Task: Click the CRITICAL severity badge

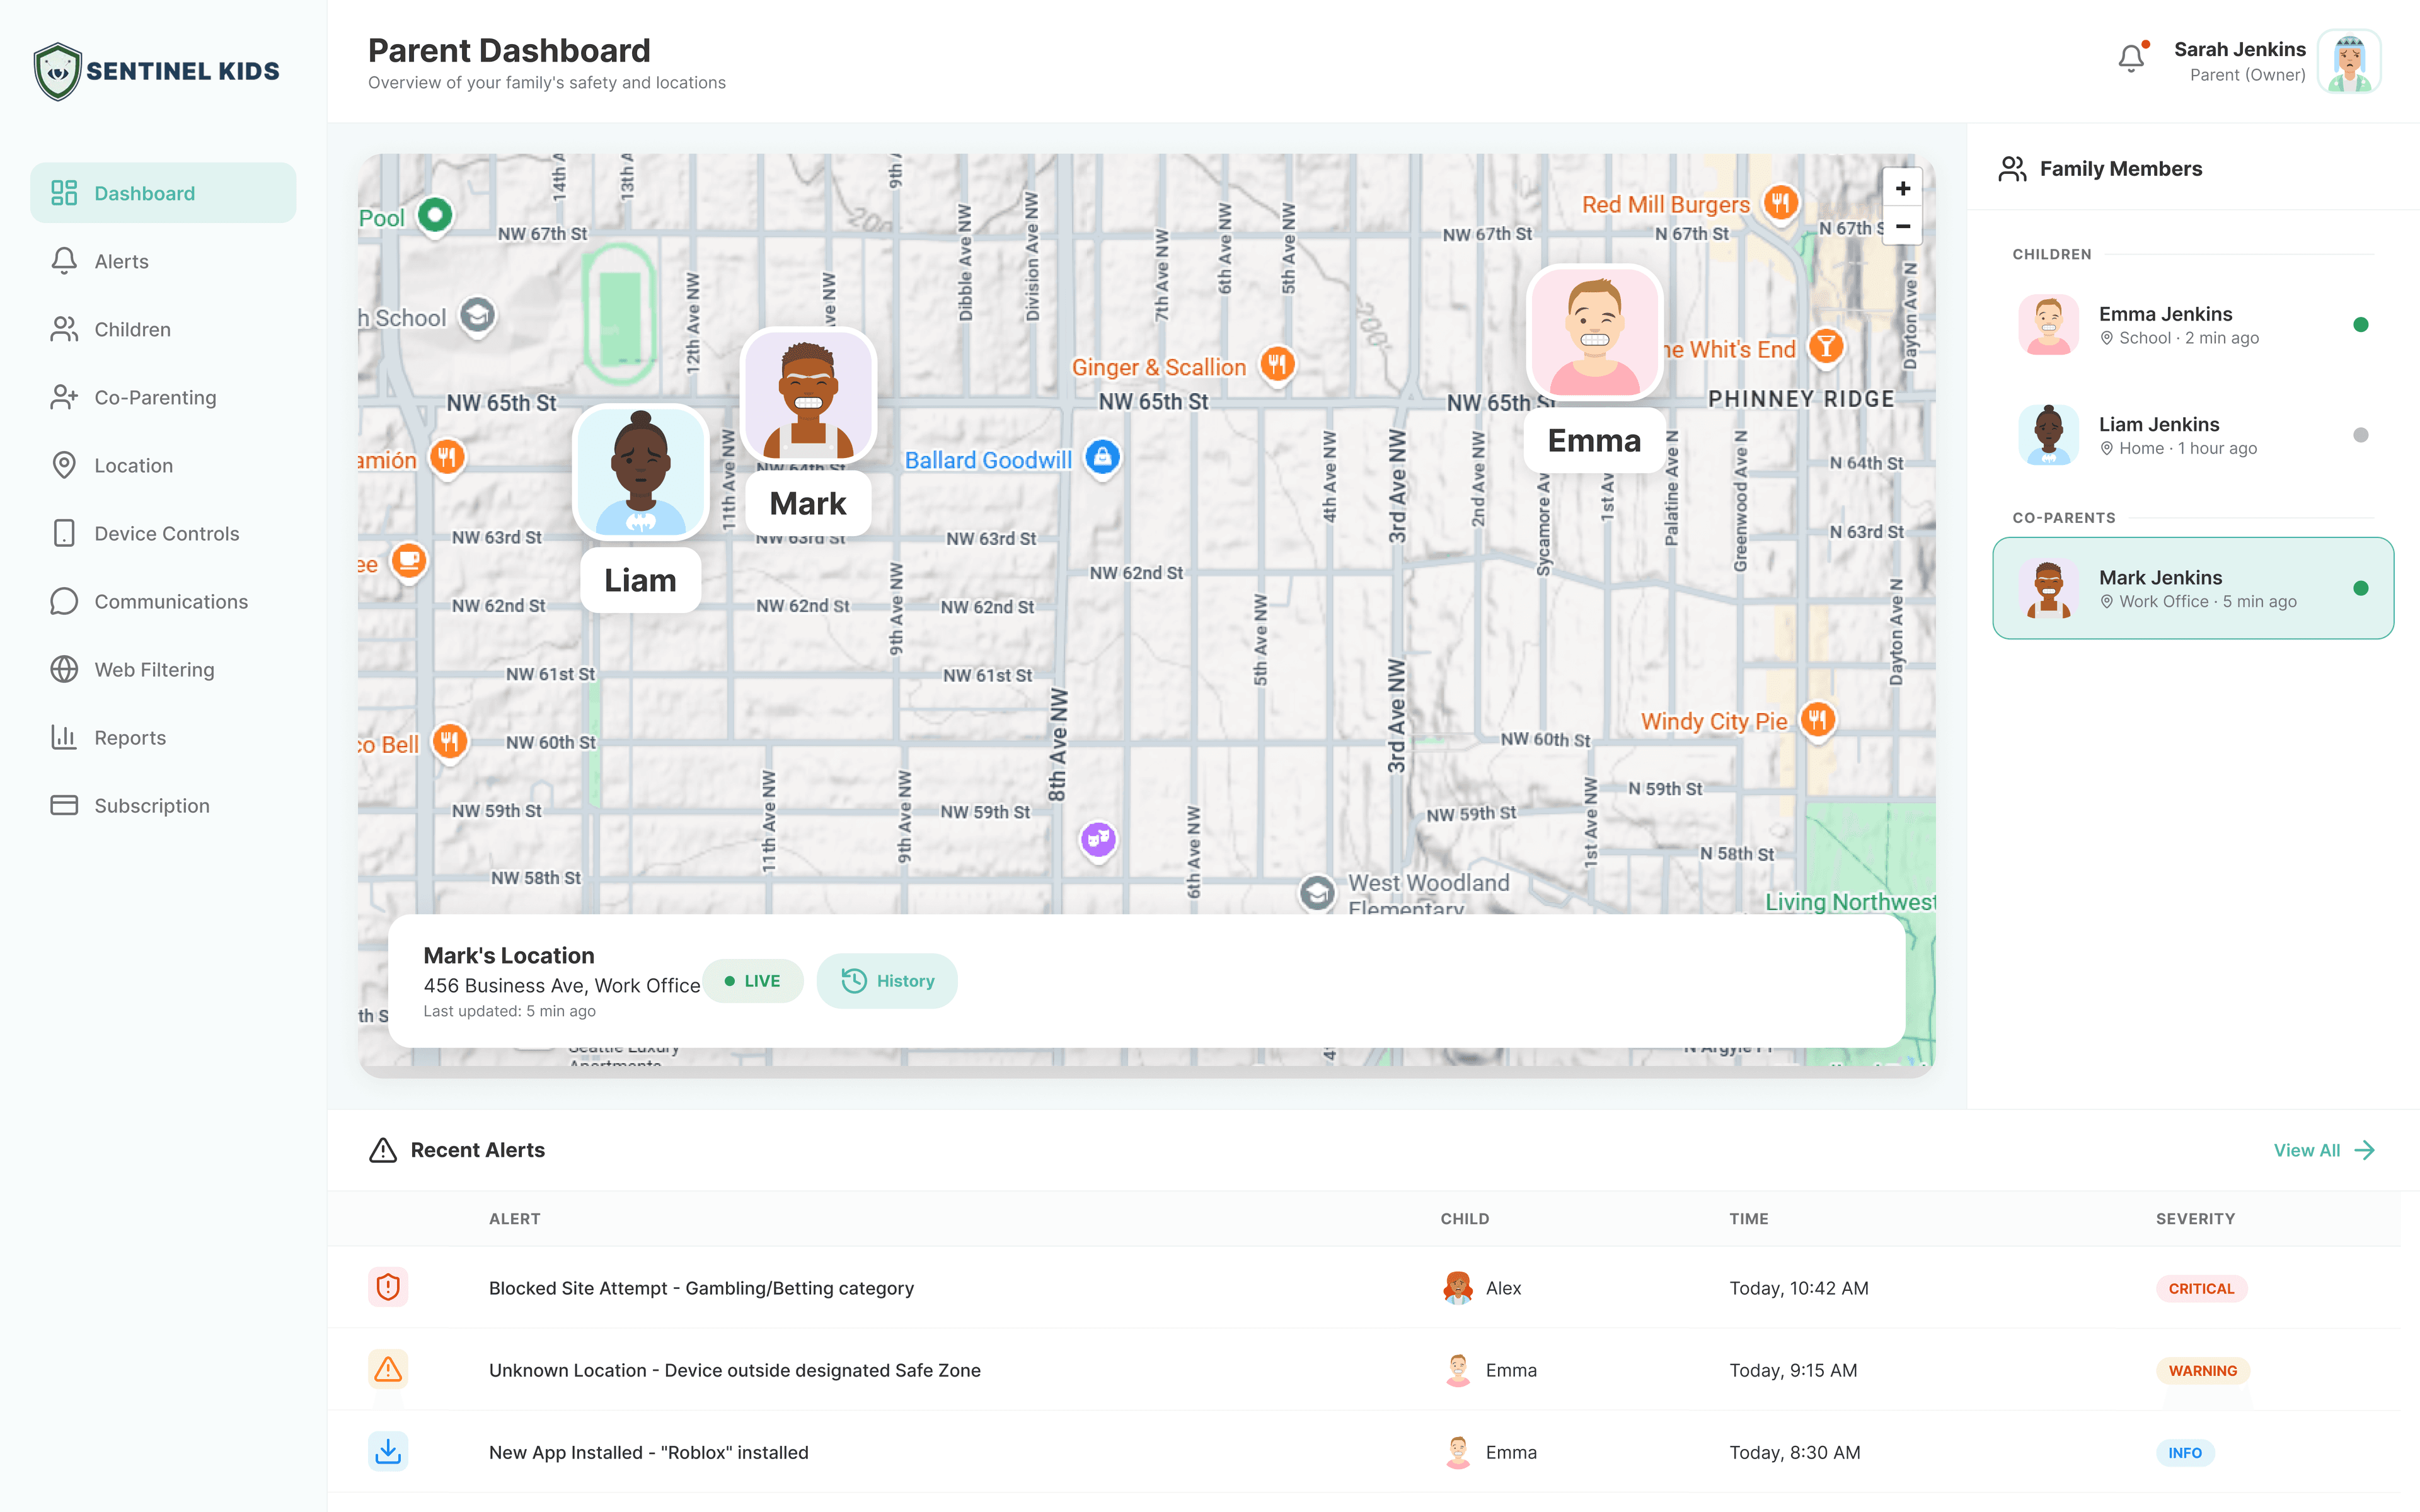Action: tap(2201, 1288)
